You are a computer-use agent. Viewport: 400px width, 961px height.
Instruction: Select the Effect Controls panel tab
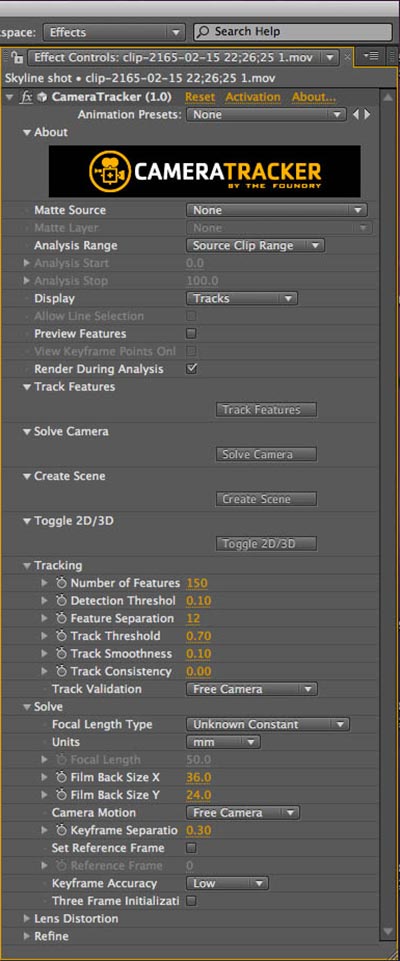[183, 58]
